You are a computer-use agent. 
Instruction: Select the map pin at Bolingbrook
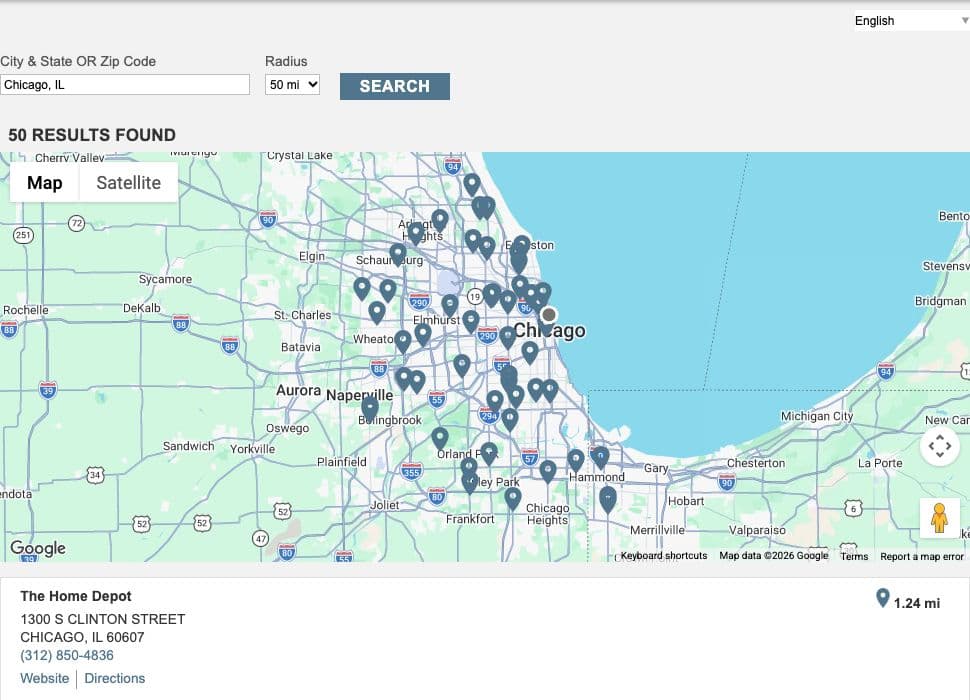click(370, 408)
